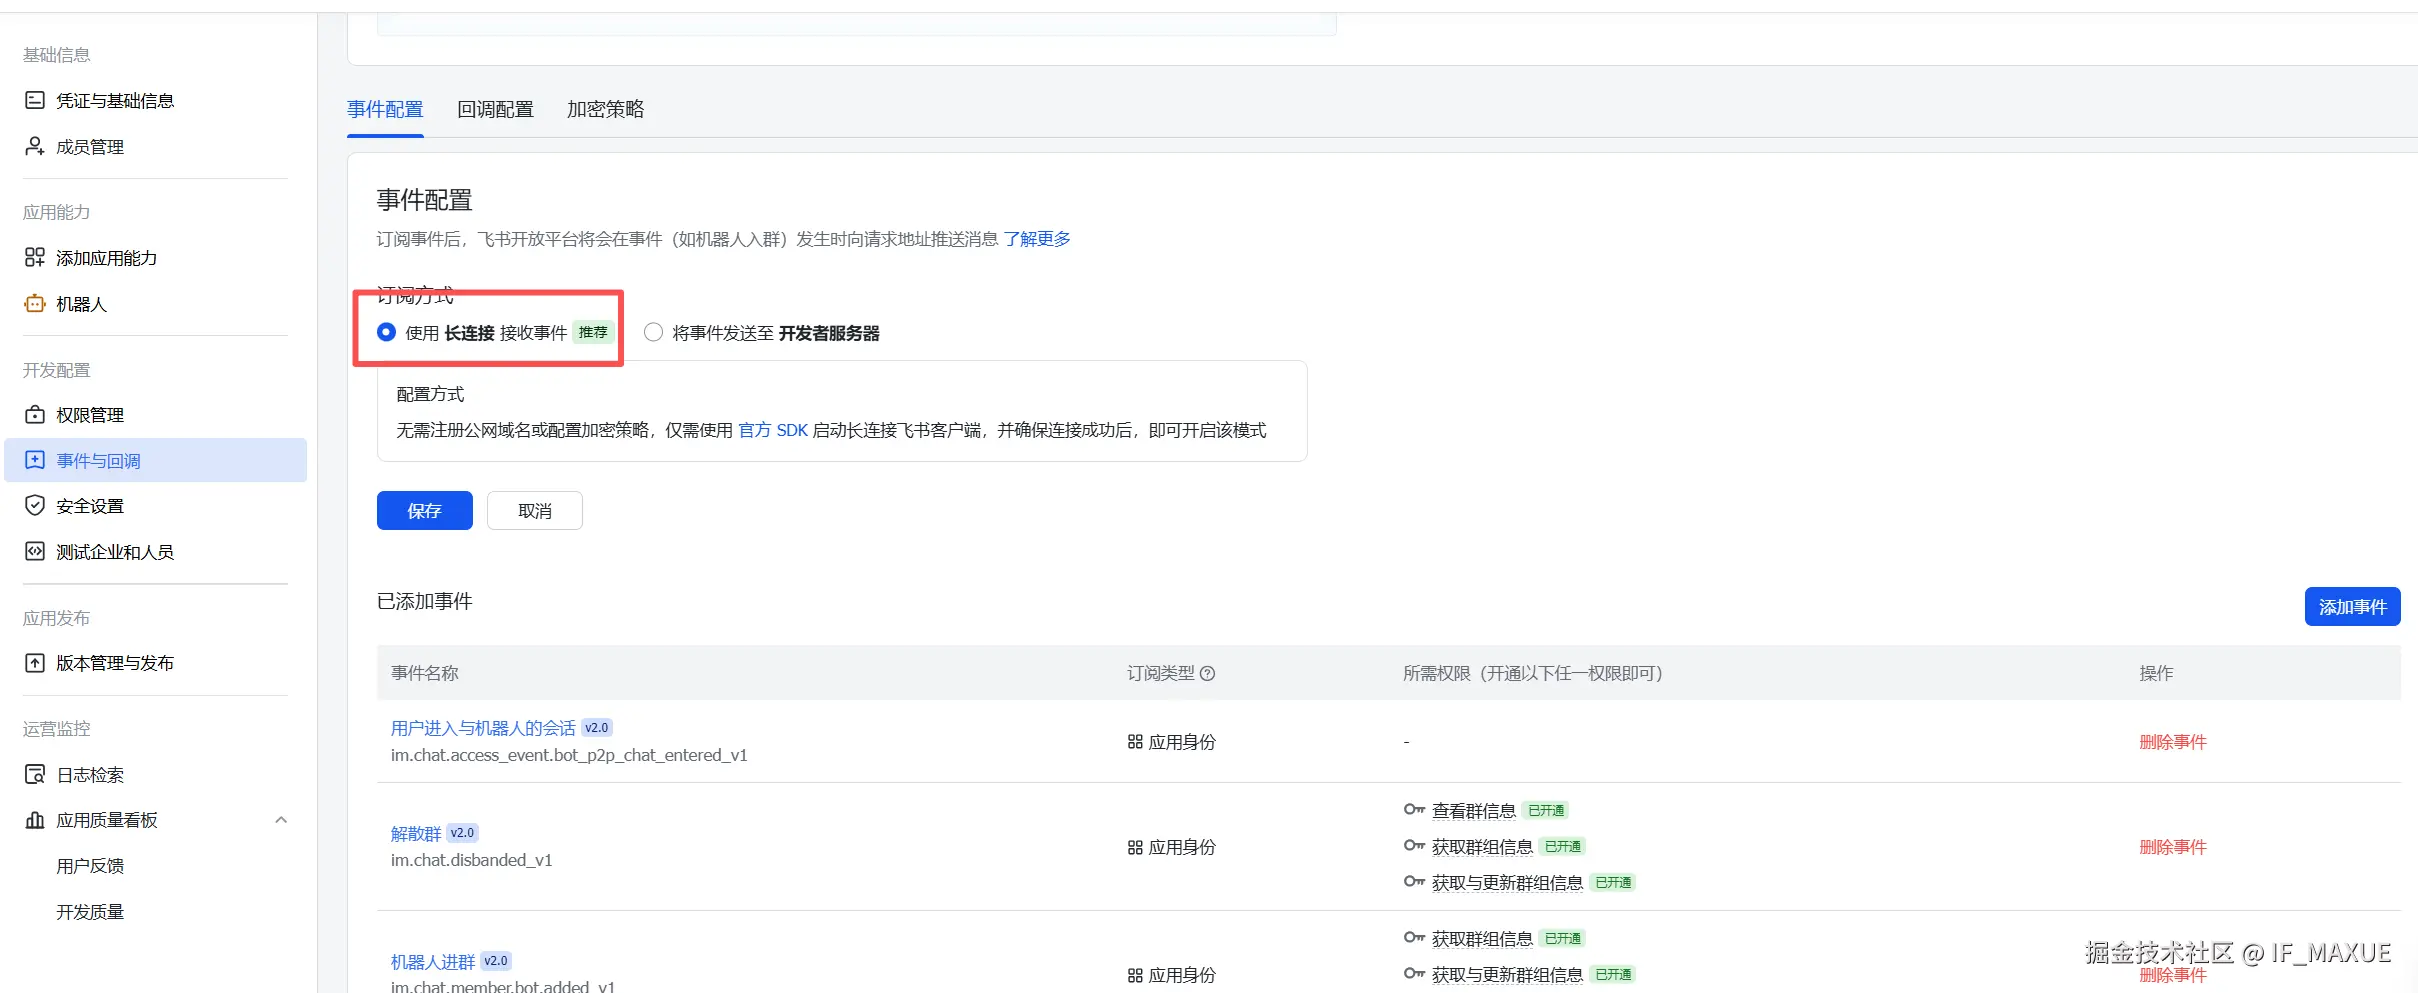This screenshot has width=2418, height=993.
Task: Switch to the 加密策略 tab
Action: [605, 109]
